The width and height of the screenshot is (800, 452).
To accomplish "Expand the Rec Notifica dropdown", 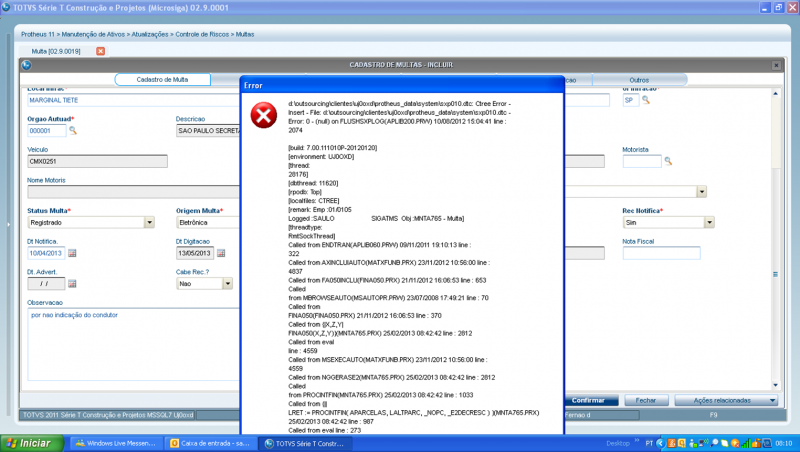I will (709, 222).
